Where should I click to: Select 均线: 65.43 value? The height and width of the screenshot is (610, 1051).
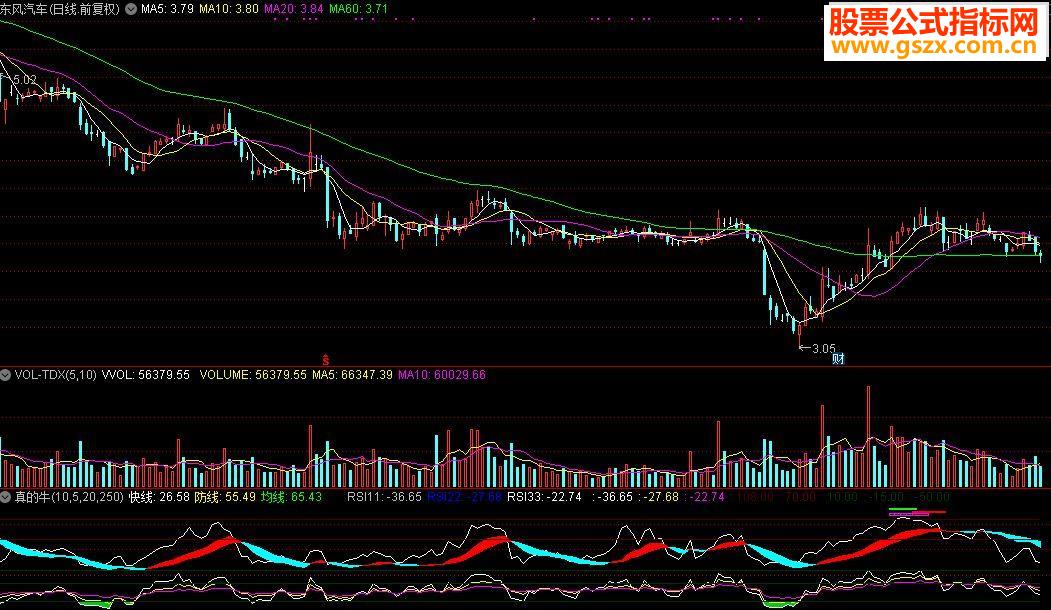coord(291,497)
